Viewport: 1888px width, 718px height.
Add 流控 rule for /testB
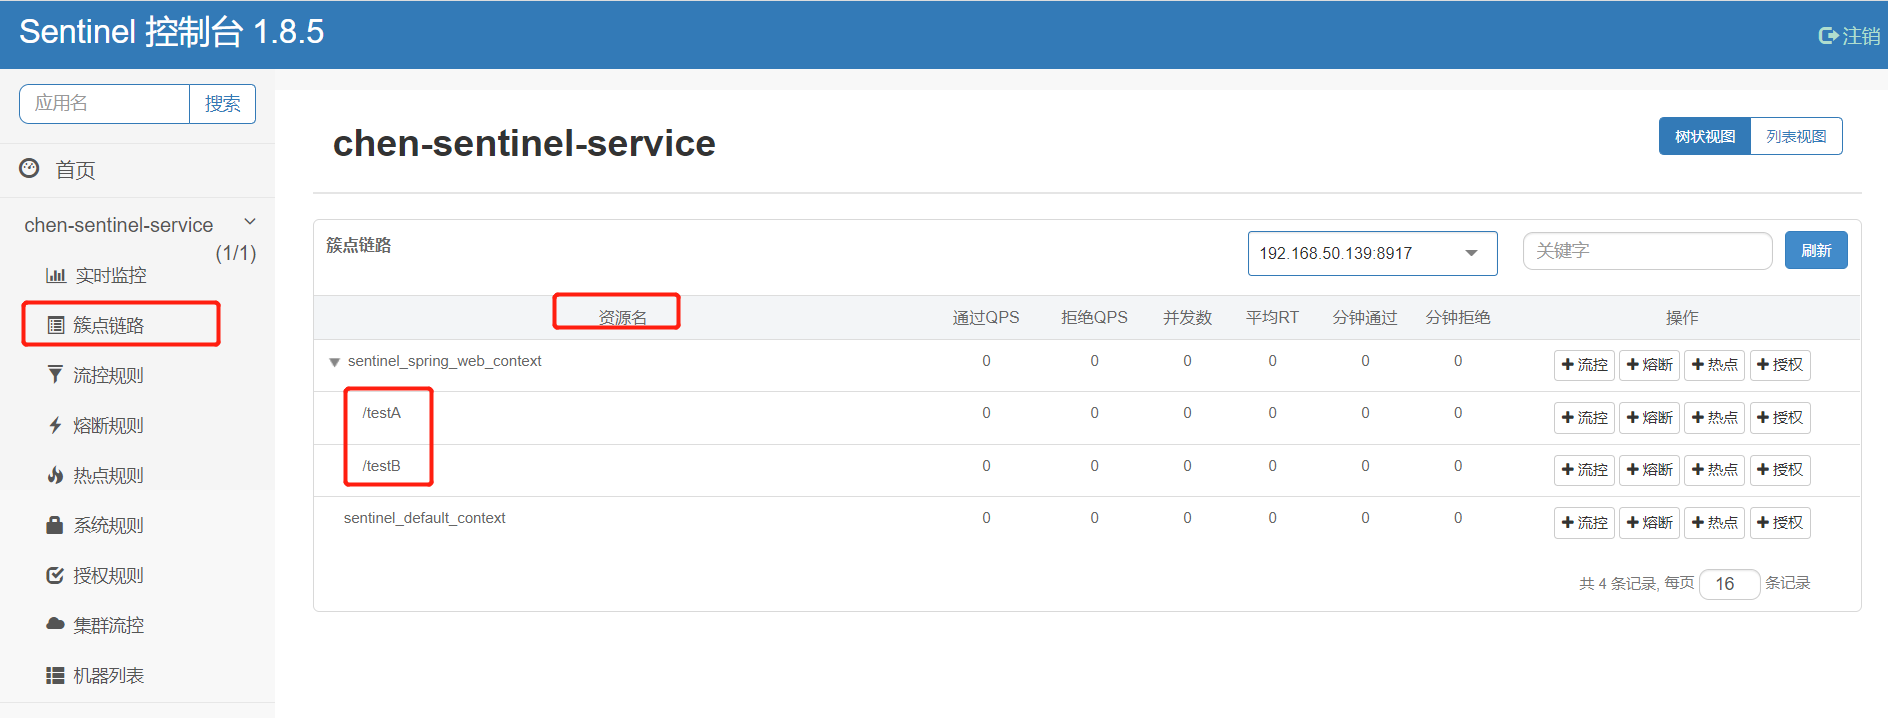1584,470
